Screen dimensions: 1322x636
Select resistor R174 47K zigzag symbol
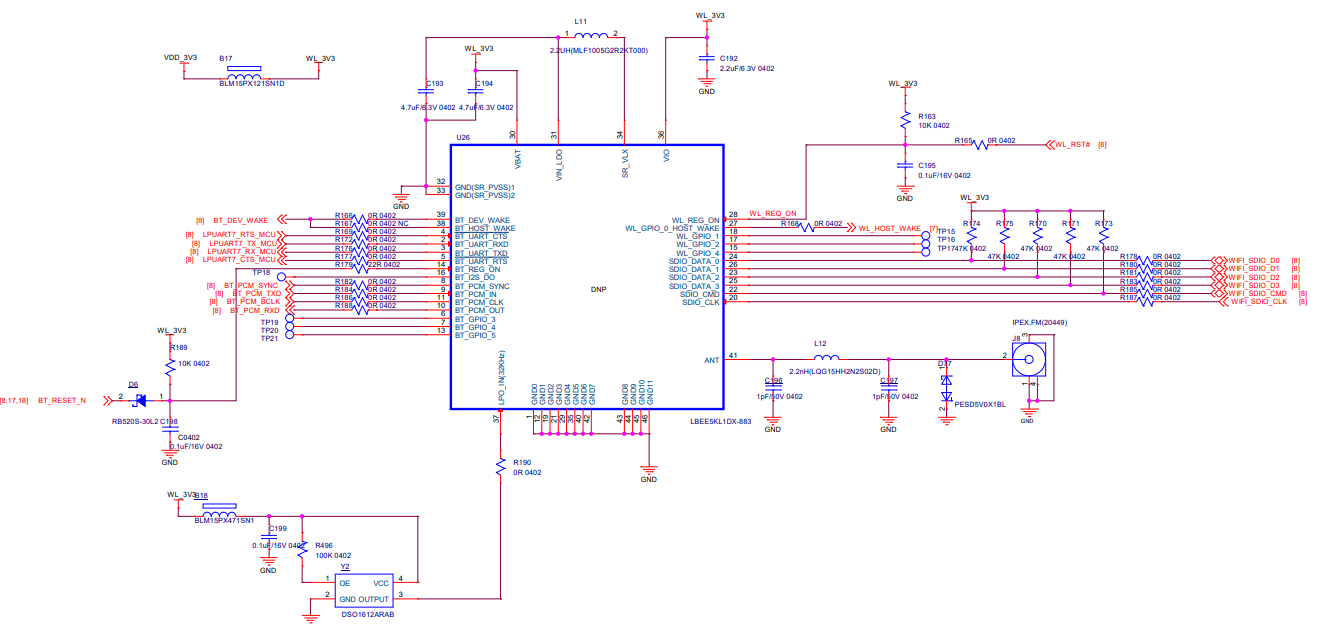[x=970, y=240]
